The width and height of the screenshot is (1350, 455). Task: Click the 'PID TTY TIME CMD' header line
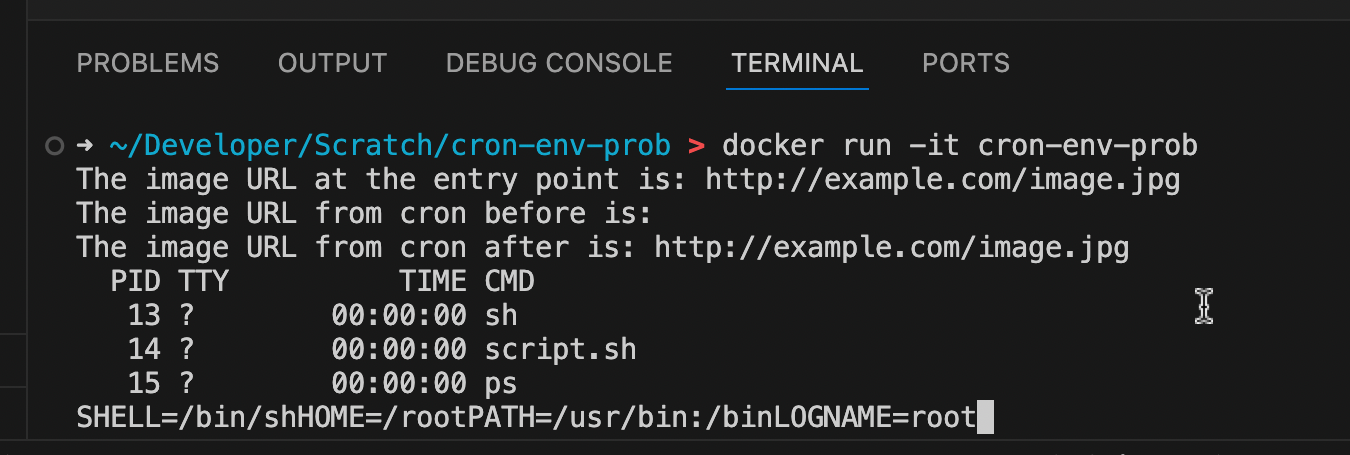click(322, 282)
